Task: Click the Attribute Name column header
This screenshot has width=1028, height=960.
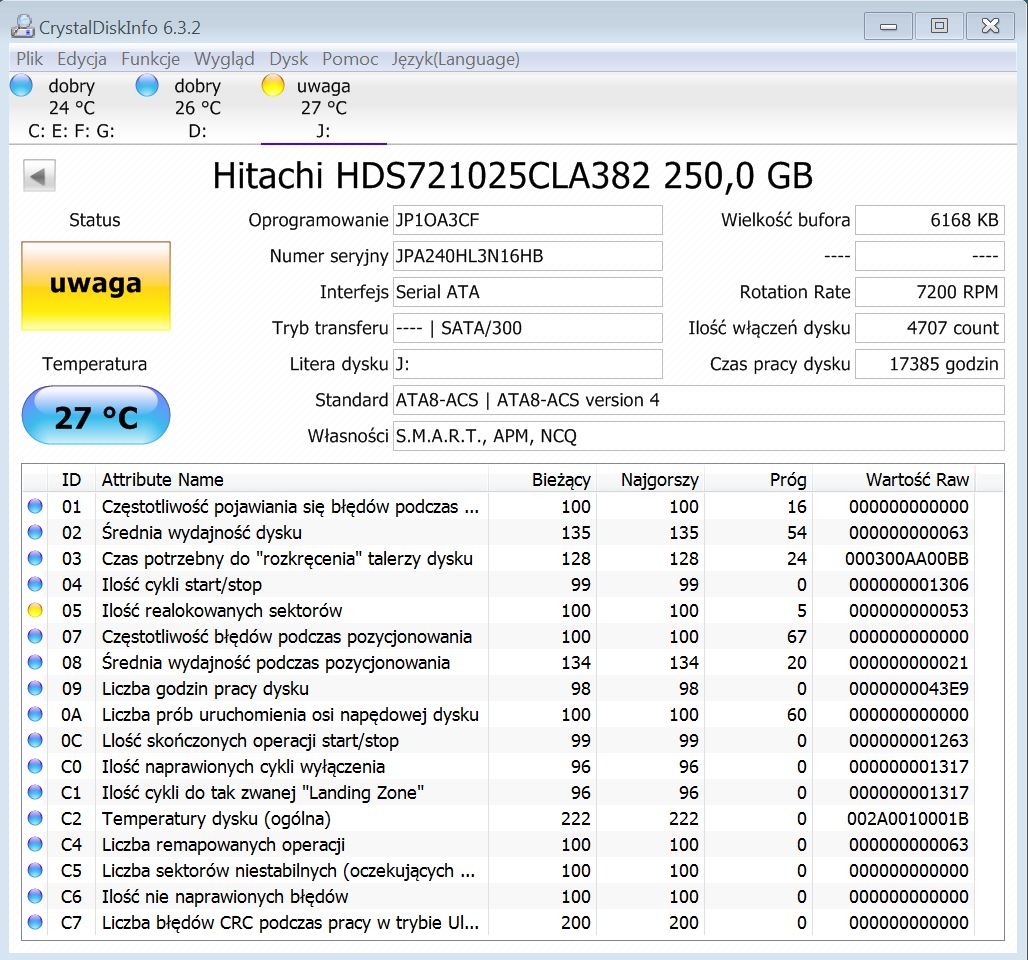Action: (x=292, y=479)
